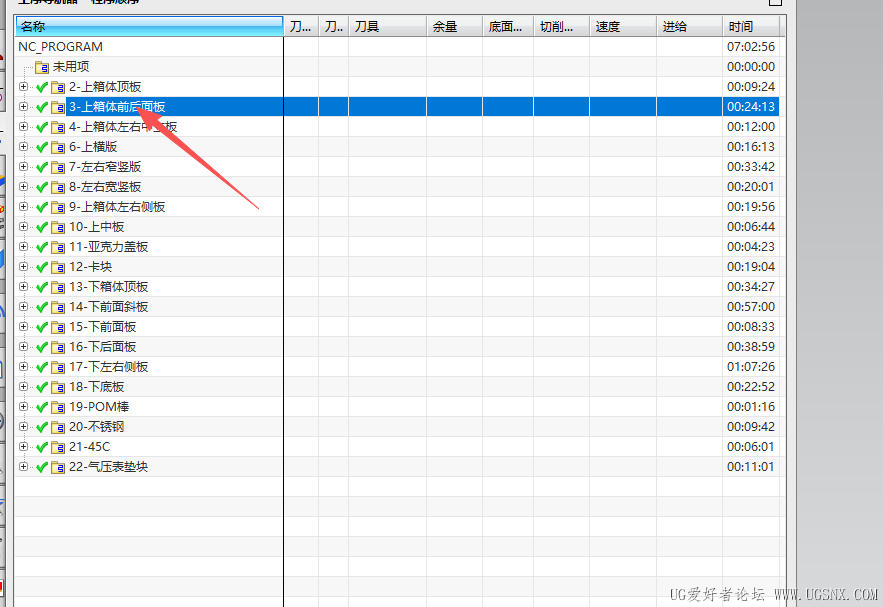Click the folder icon of 13-下箱体顶板

[x=58, y=287]
